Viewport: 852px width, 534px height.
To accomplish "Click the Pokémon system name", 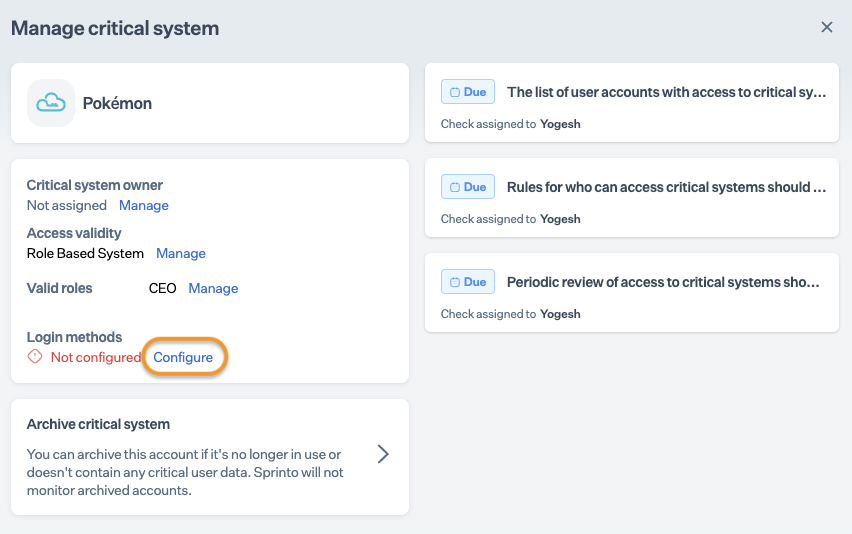I will [x=117, y=103].
